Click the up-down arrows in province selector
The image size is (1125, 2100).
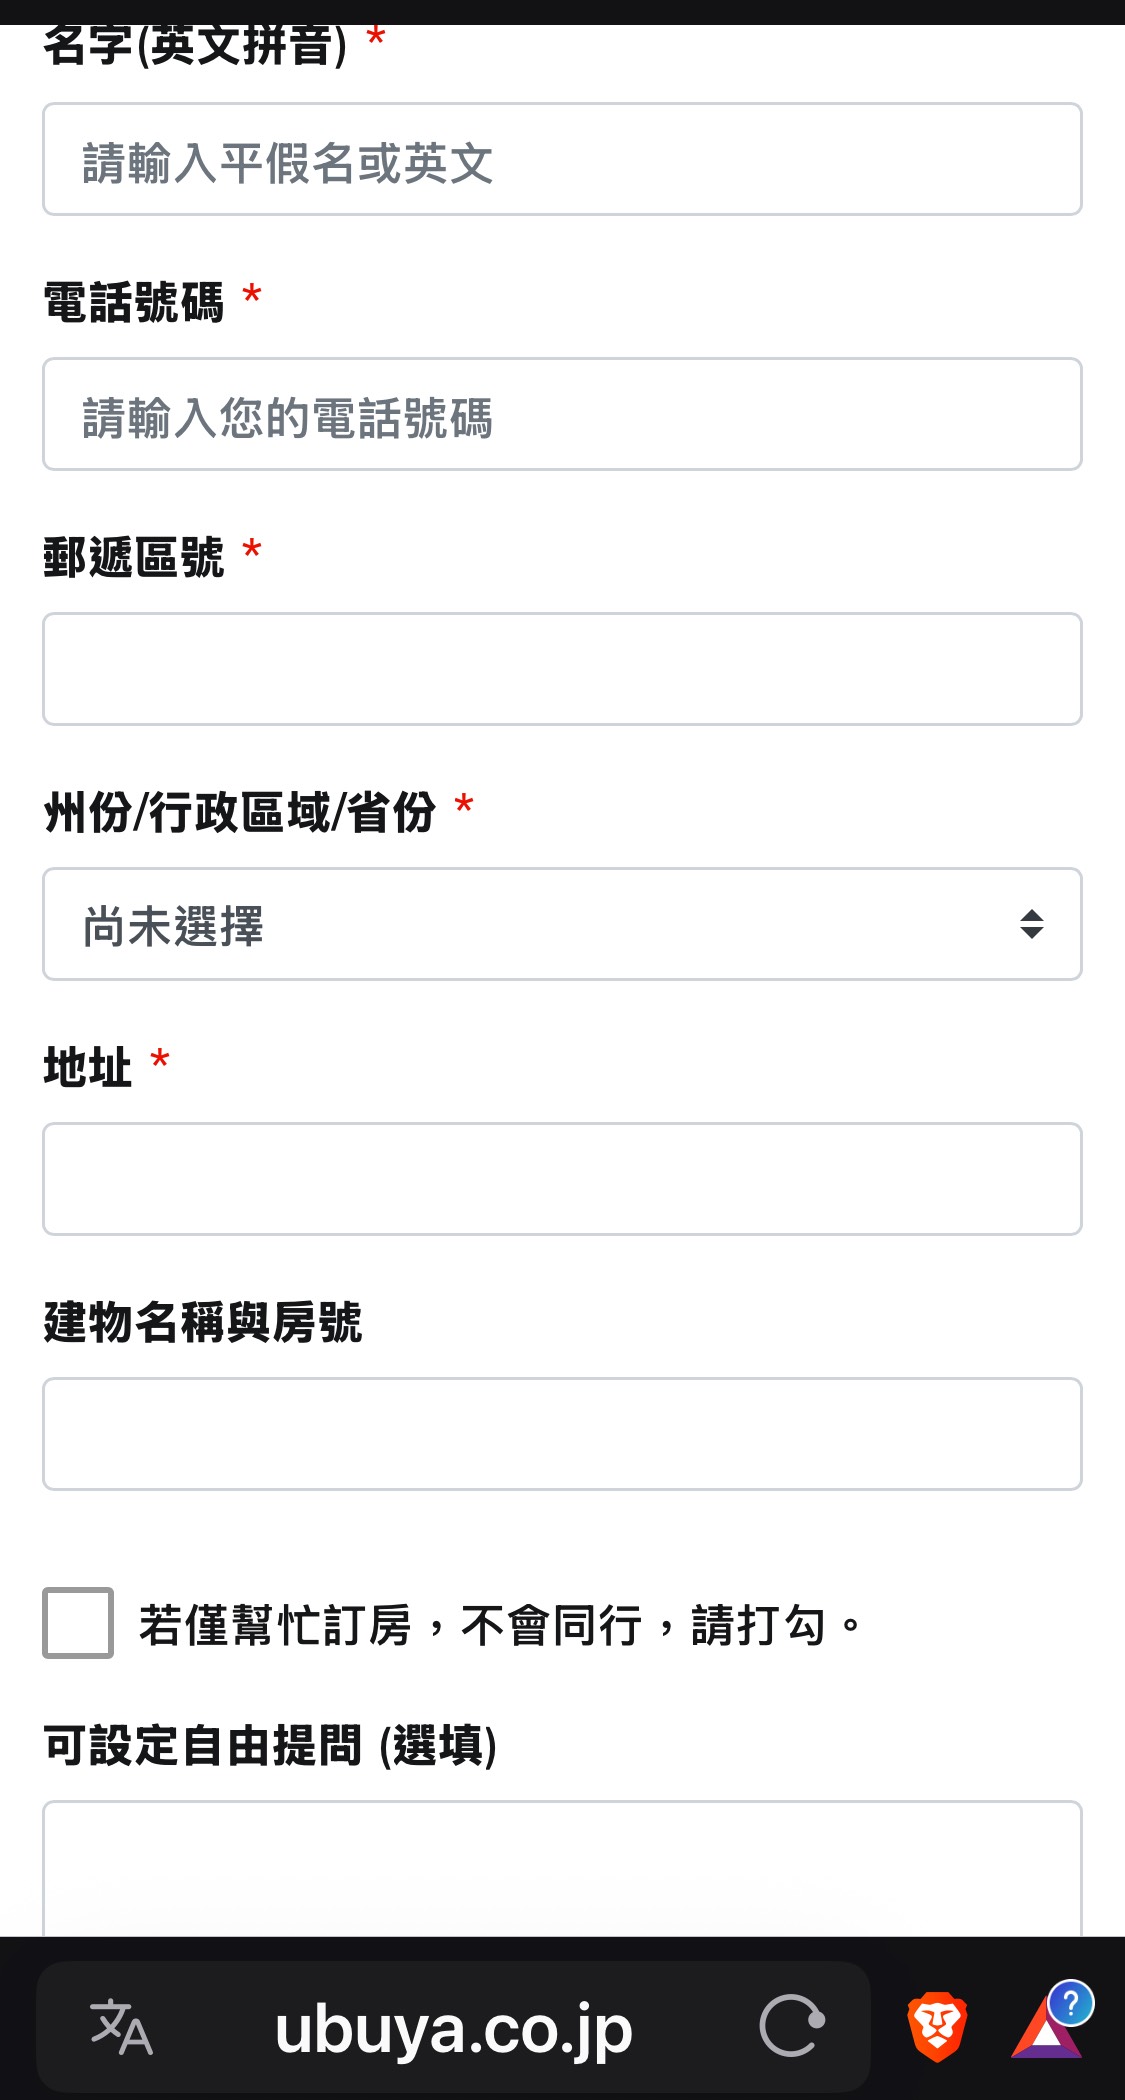(1032, 924)
